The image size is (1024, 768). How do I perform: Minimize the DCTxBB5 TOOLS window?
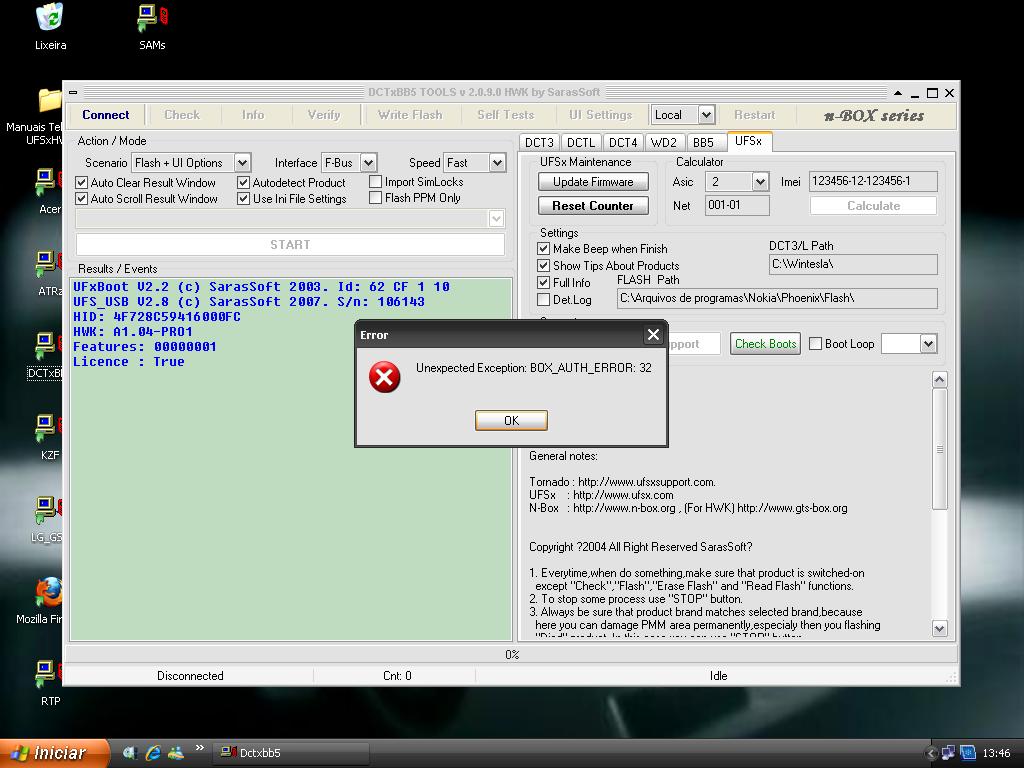pyautogui.click(x=915, y=93)
